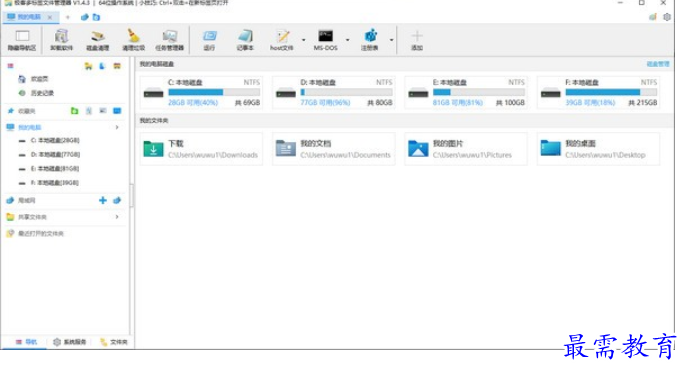Click the orange layout icon in sidebar header

click(x=117, y=66)
